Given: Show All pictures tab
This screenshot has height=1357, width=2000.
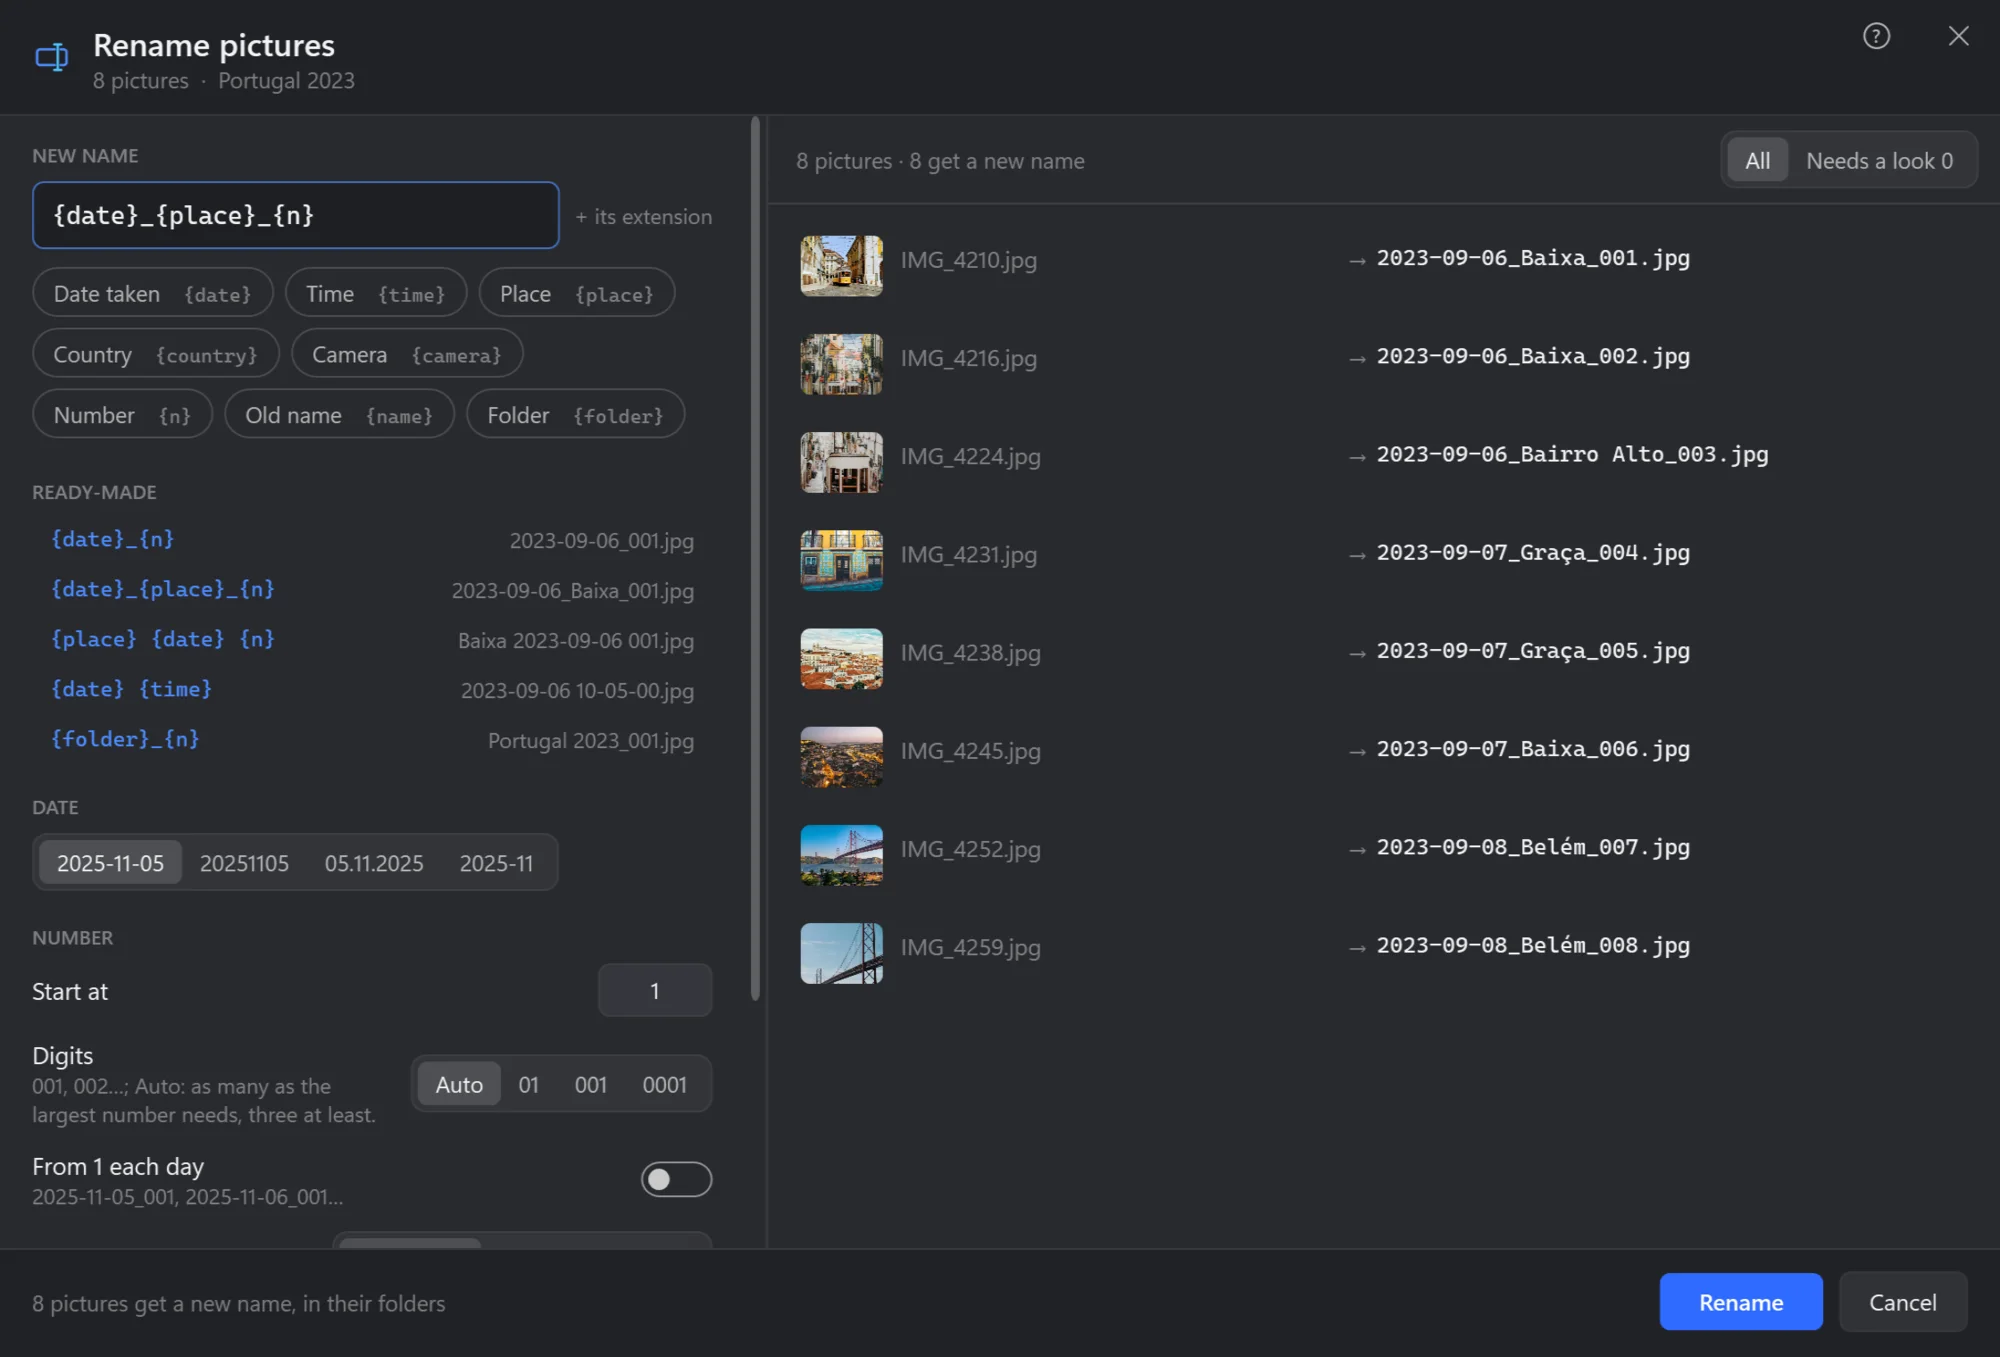Looking at the screenshot, I should point(1757,160).
